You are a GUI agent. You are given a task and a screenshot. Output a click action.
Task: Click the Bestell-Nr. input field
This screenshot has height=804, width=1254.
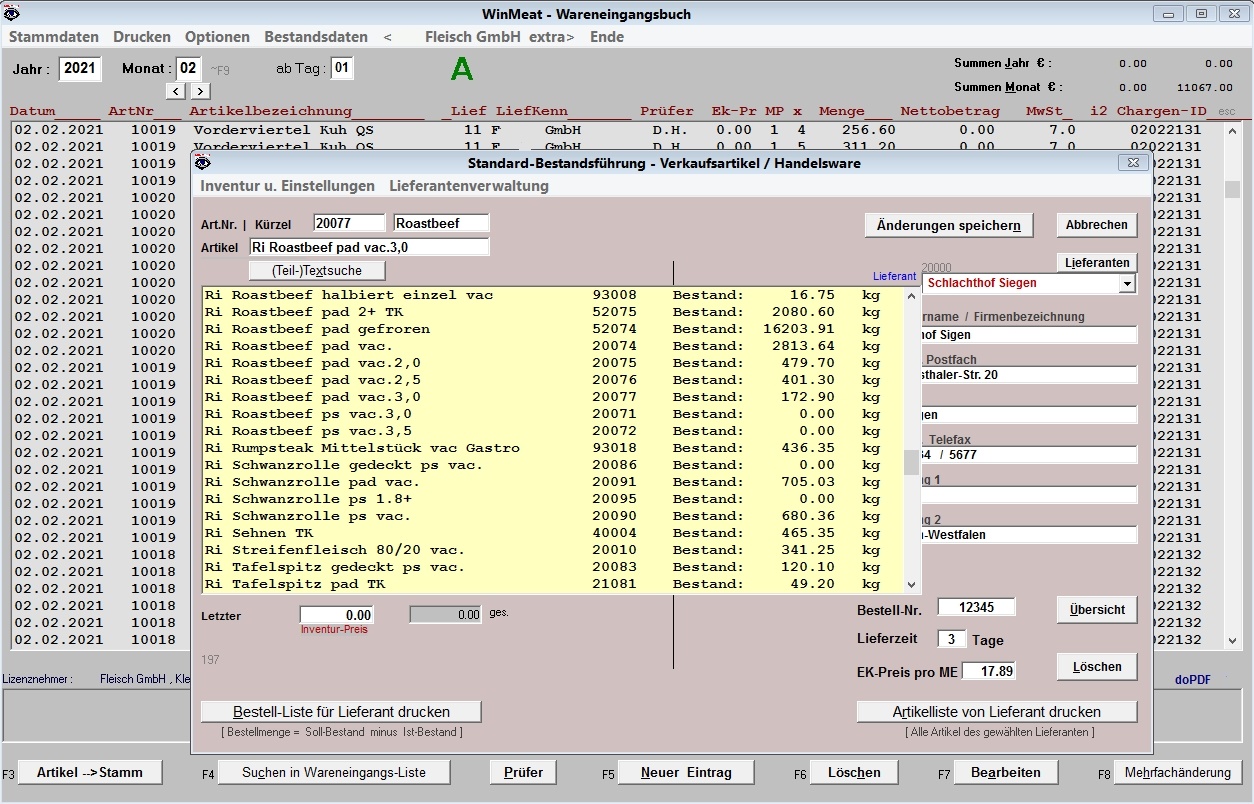click(975, 607)
